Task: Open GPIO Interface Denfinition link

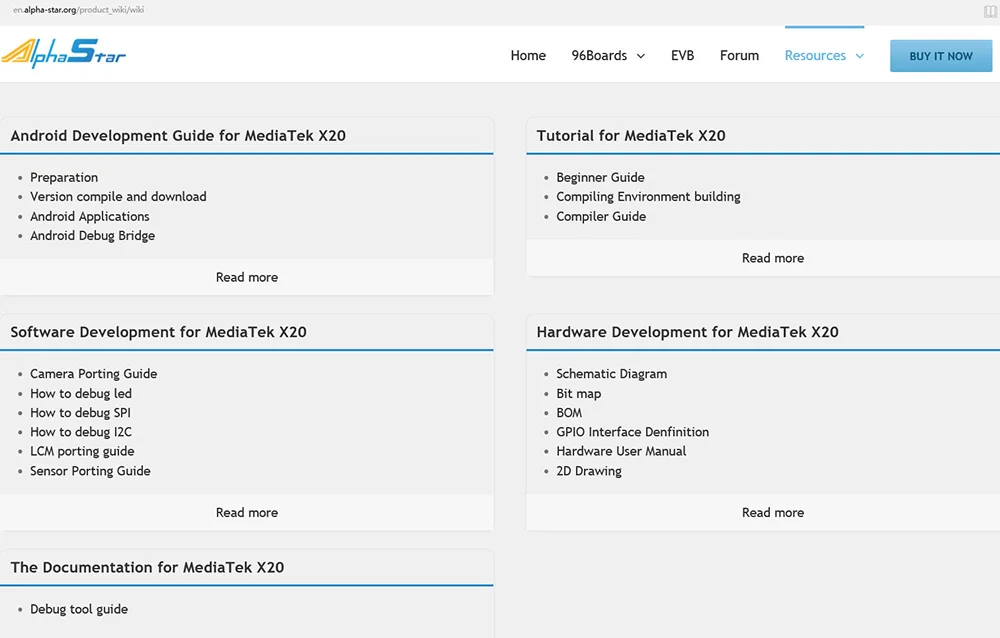Action: tap(632, 432)
